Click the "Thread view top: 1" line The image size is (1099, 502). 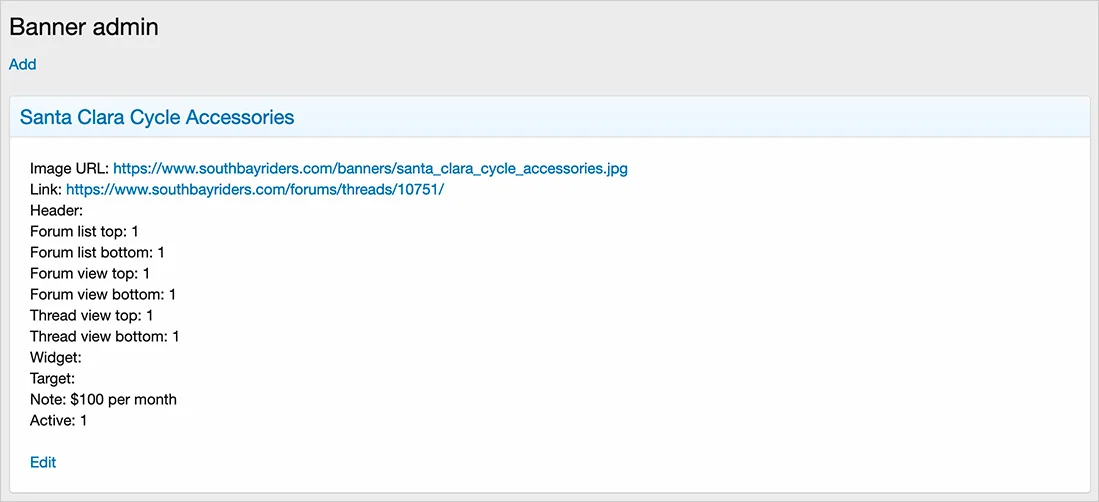tap(91, 315)
